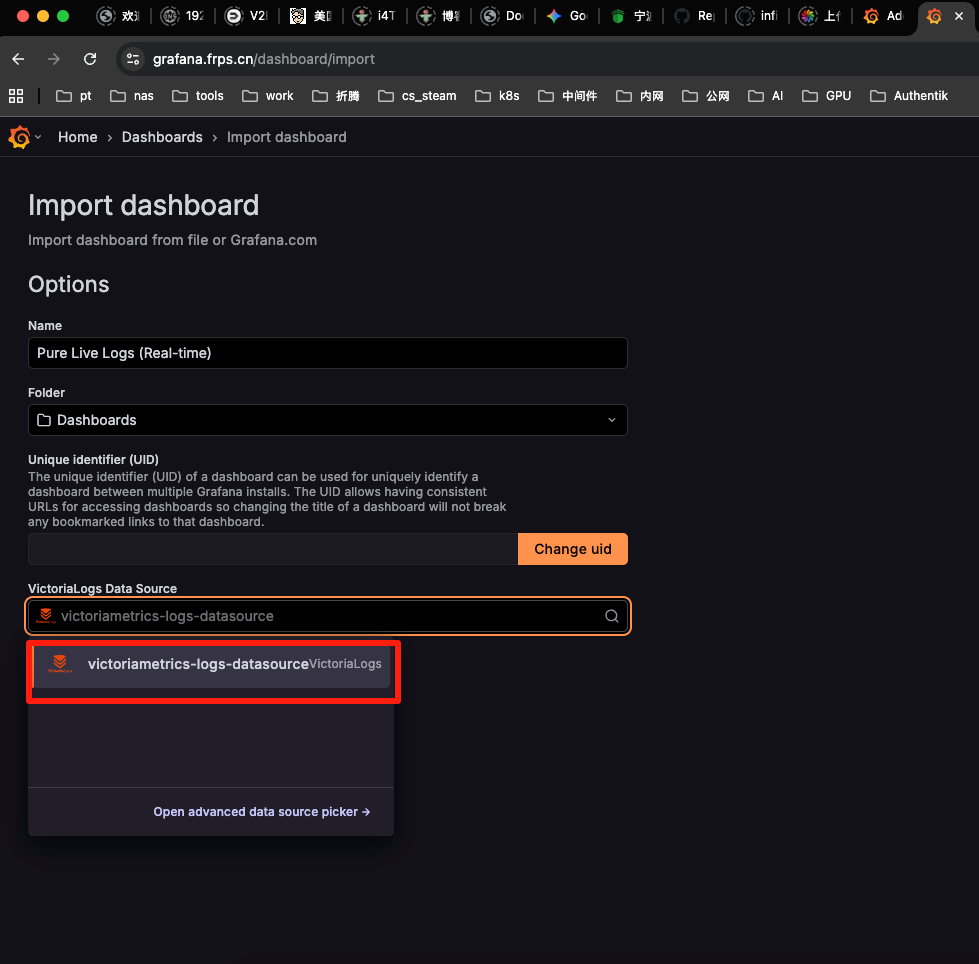The width and height of the screenshot is (979, 964).
Task: Open the k8s bookmarks folder
Action: coord(498,96)
